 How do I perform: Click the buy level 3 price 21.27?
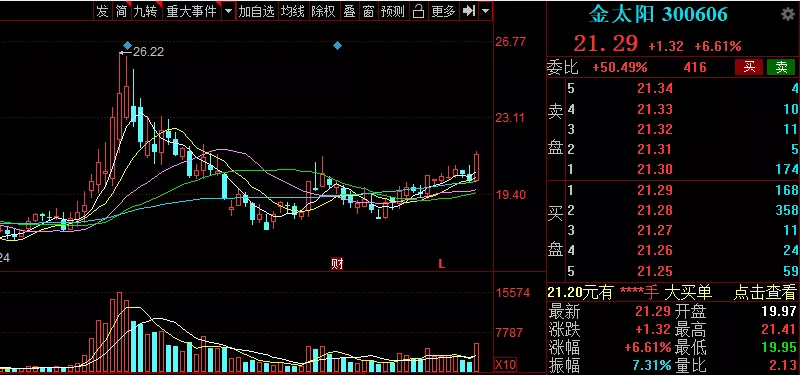click(x=655, y=231)
